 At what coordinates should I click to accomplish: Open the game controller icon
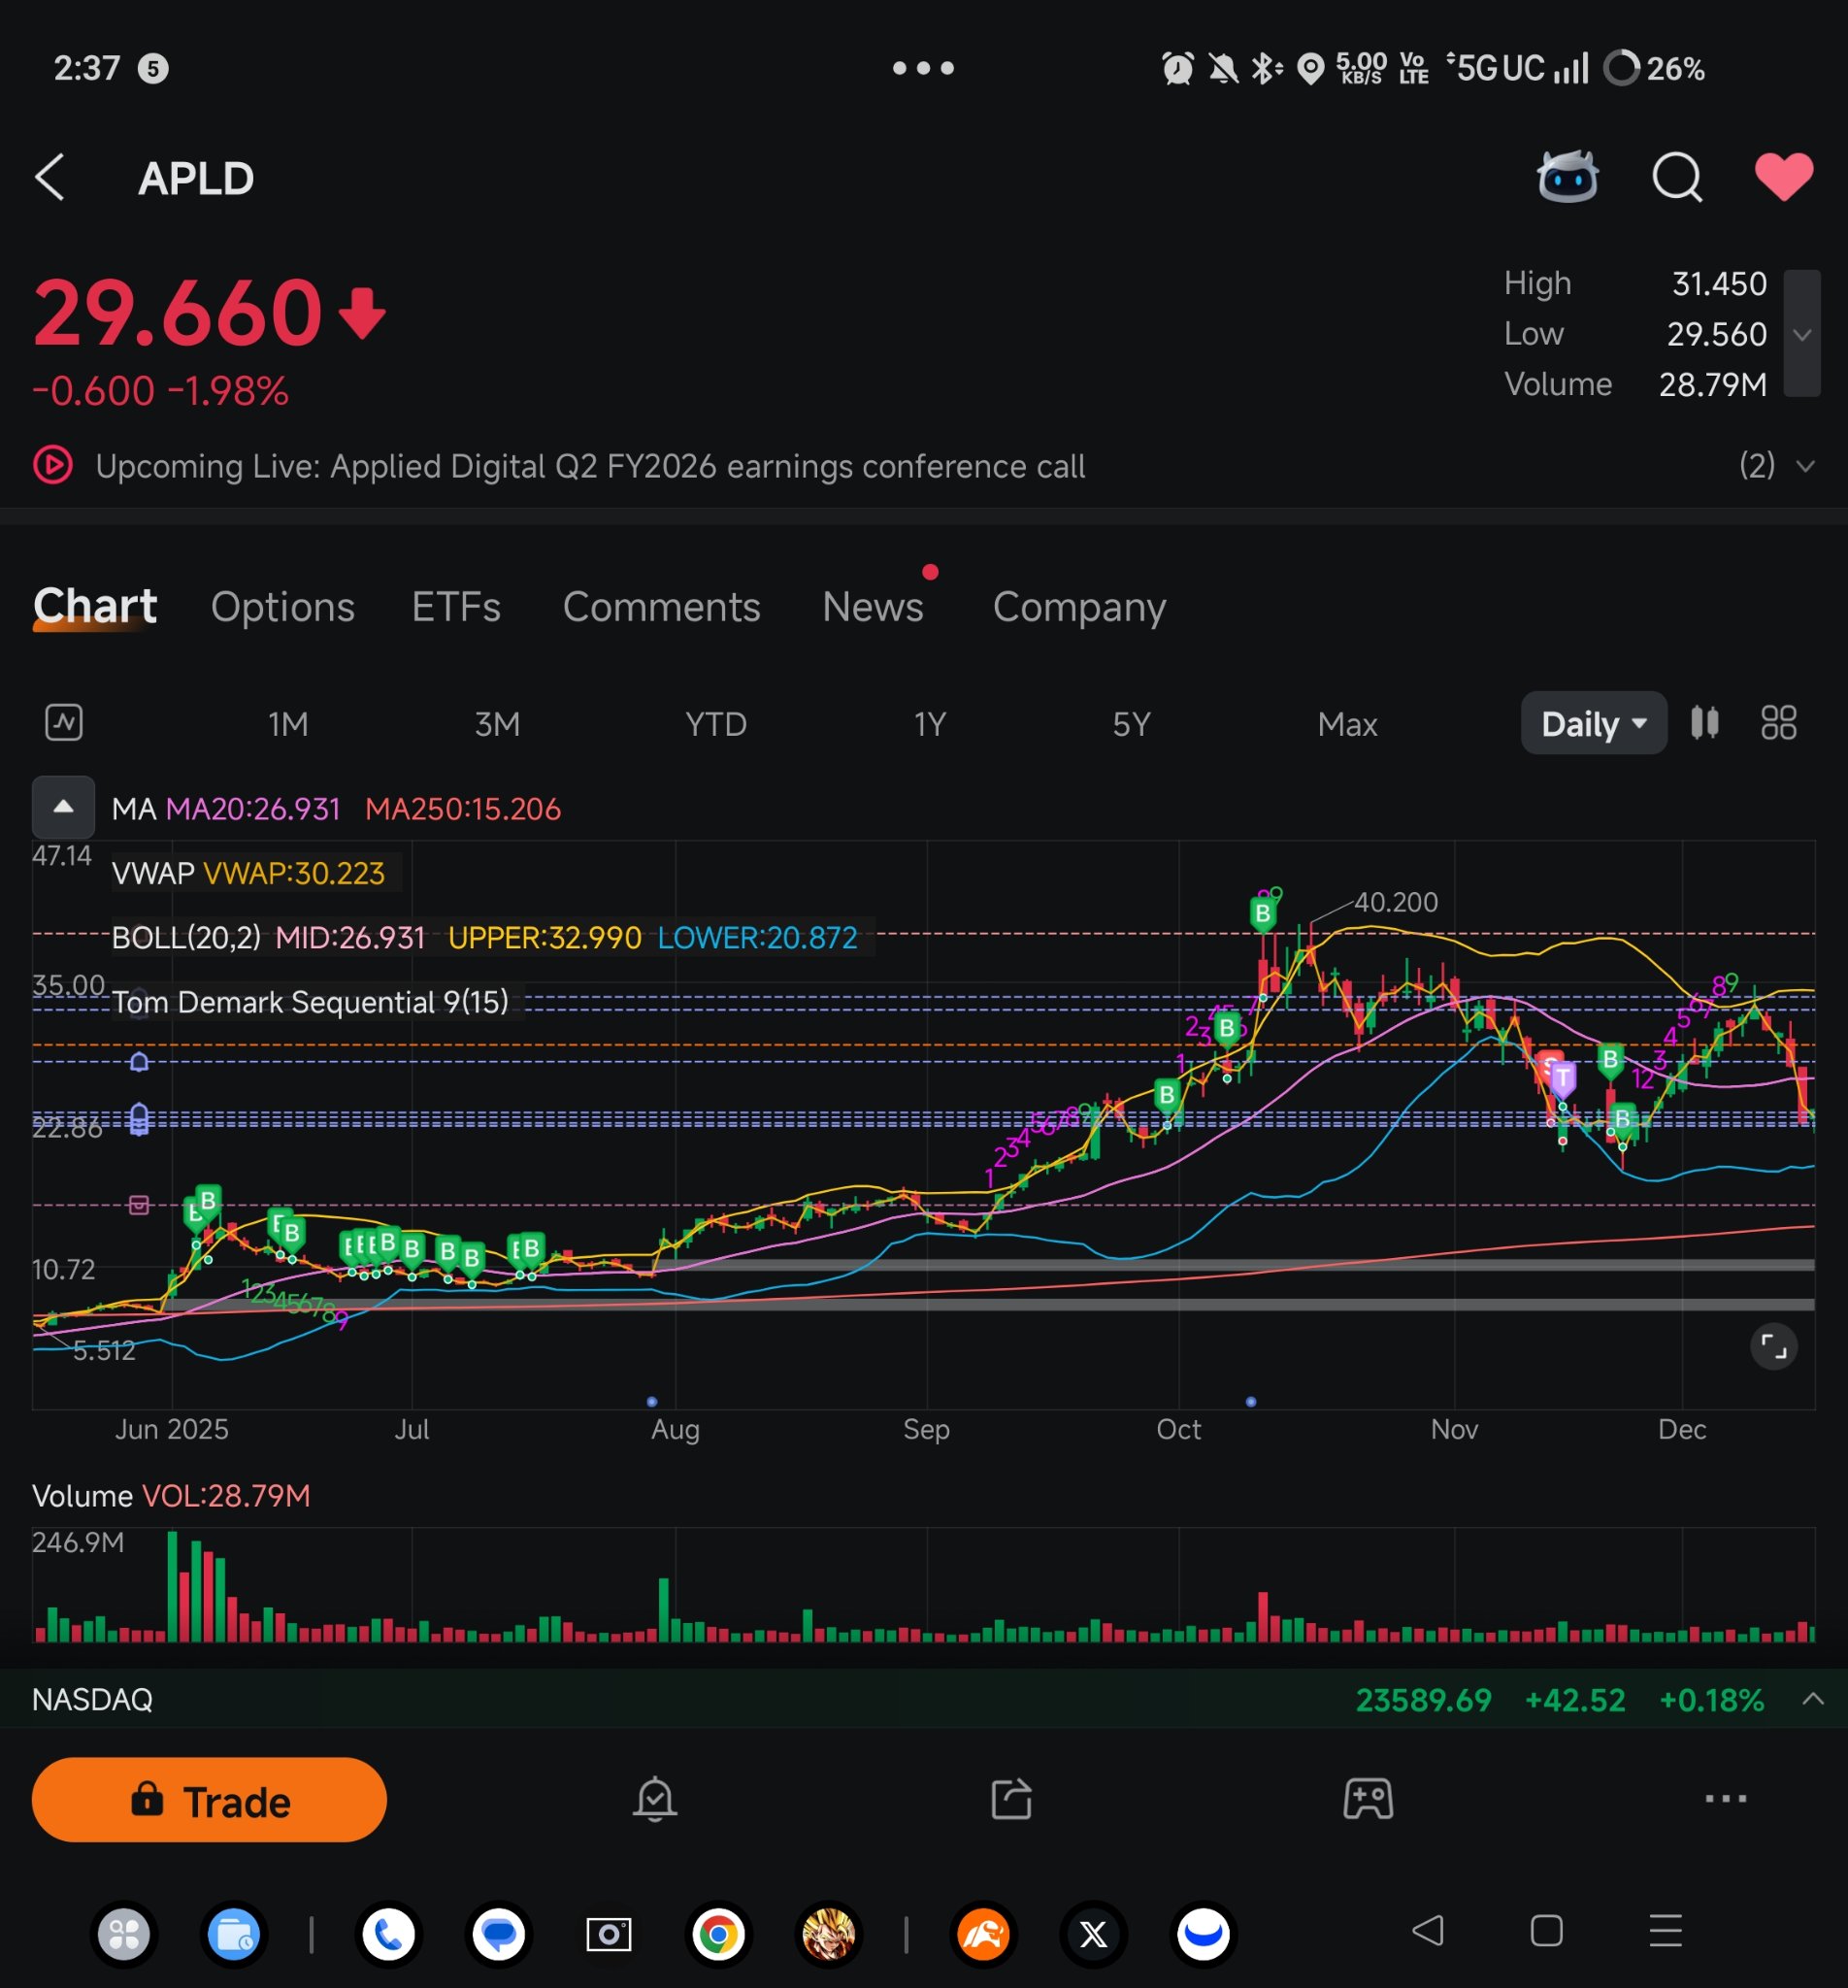1367,1799
